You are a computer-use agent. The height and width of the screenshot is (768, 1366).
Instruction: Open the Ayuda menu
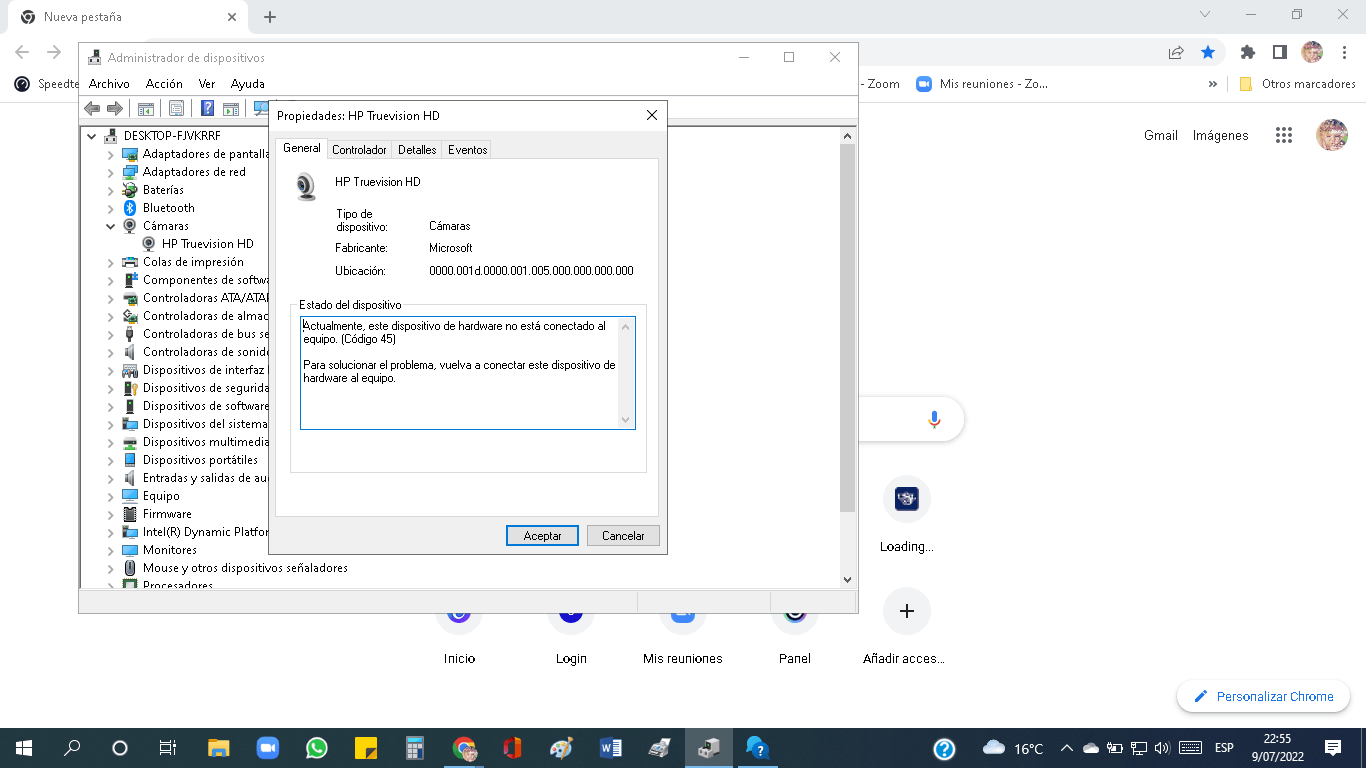(248, 84)
